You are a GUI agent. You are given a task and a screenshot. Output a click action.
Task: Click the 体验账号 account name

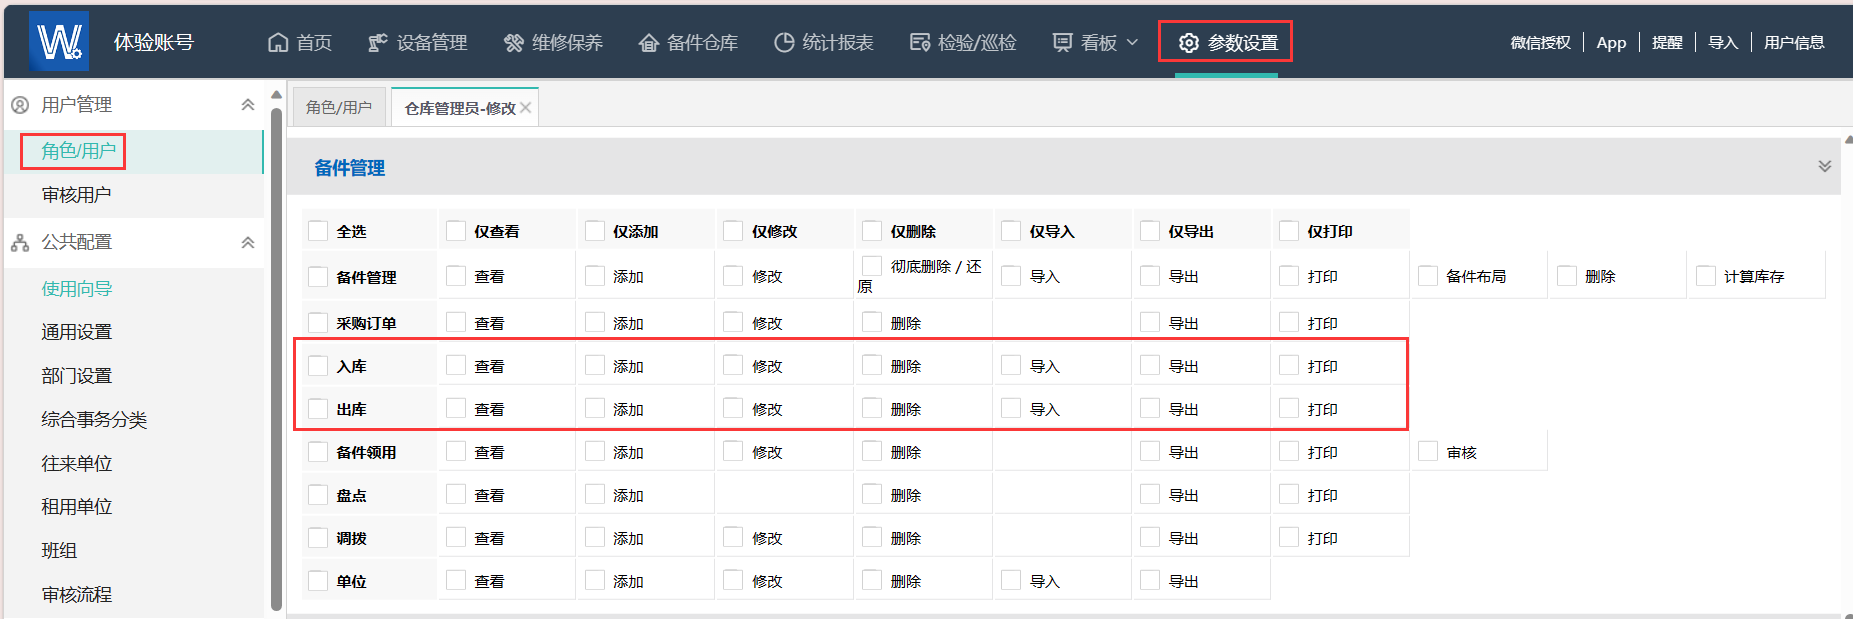(153, 42)
